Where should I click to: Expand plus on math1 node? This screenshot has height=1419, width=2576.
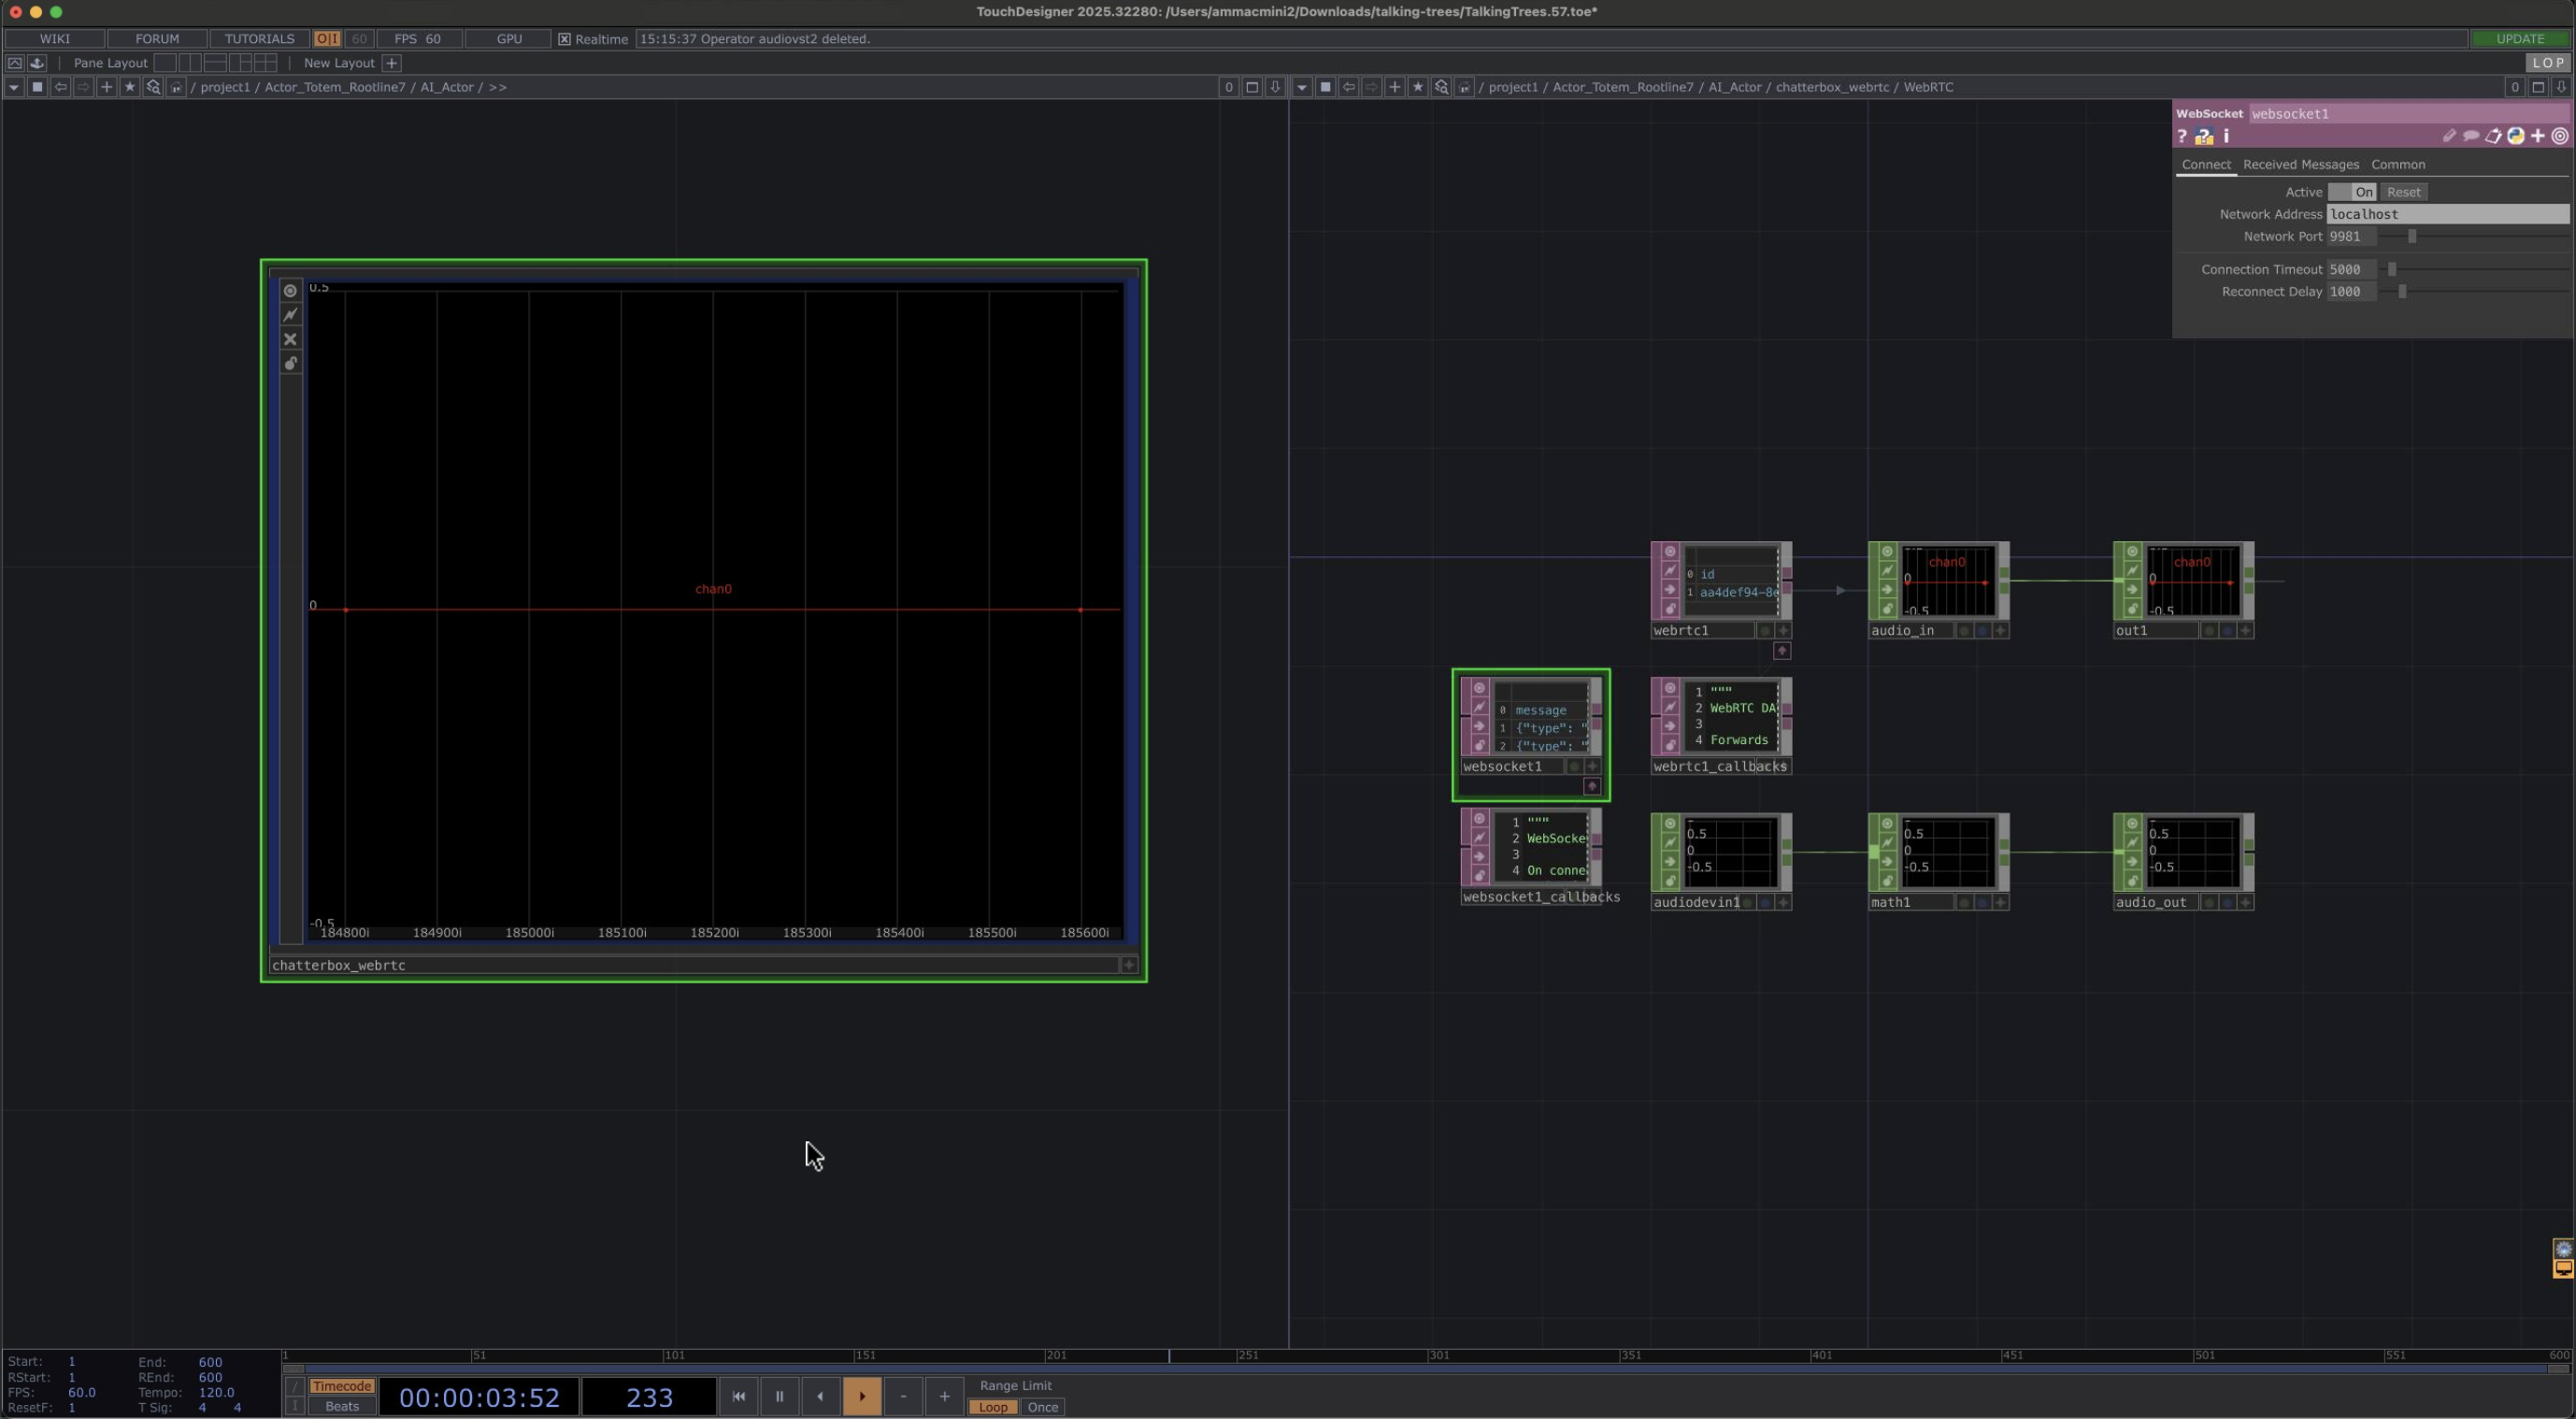tap(2000, 902)
